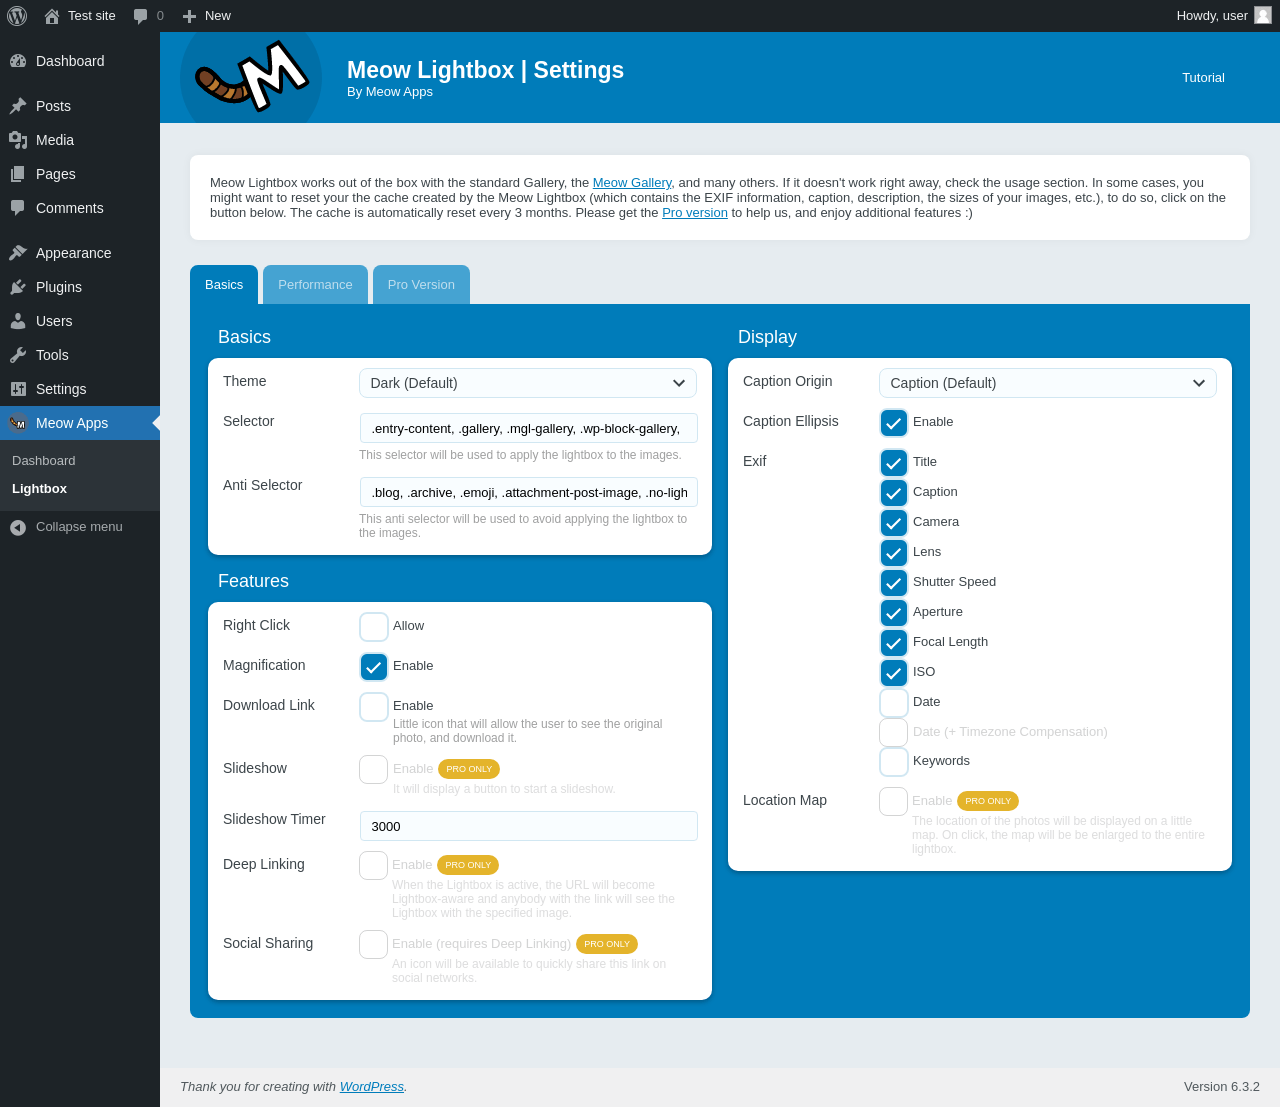Switch to the Performance tab
This screenshot has height=1107, width=1280.
315,285
